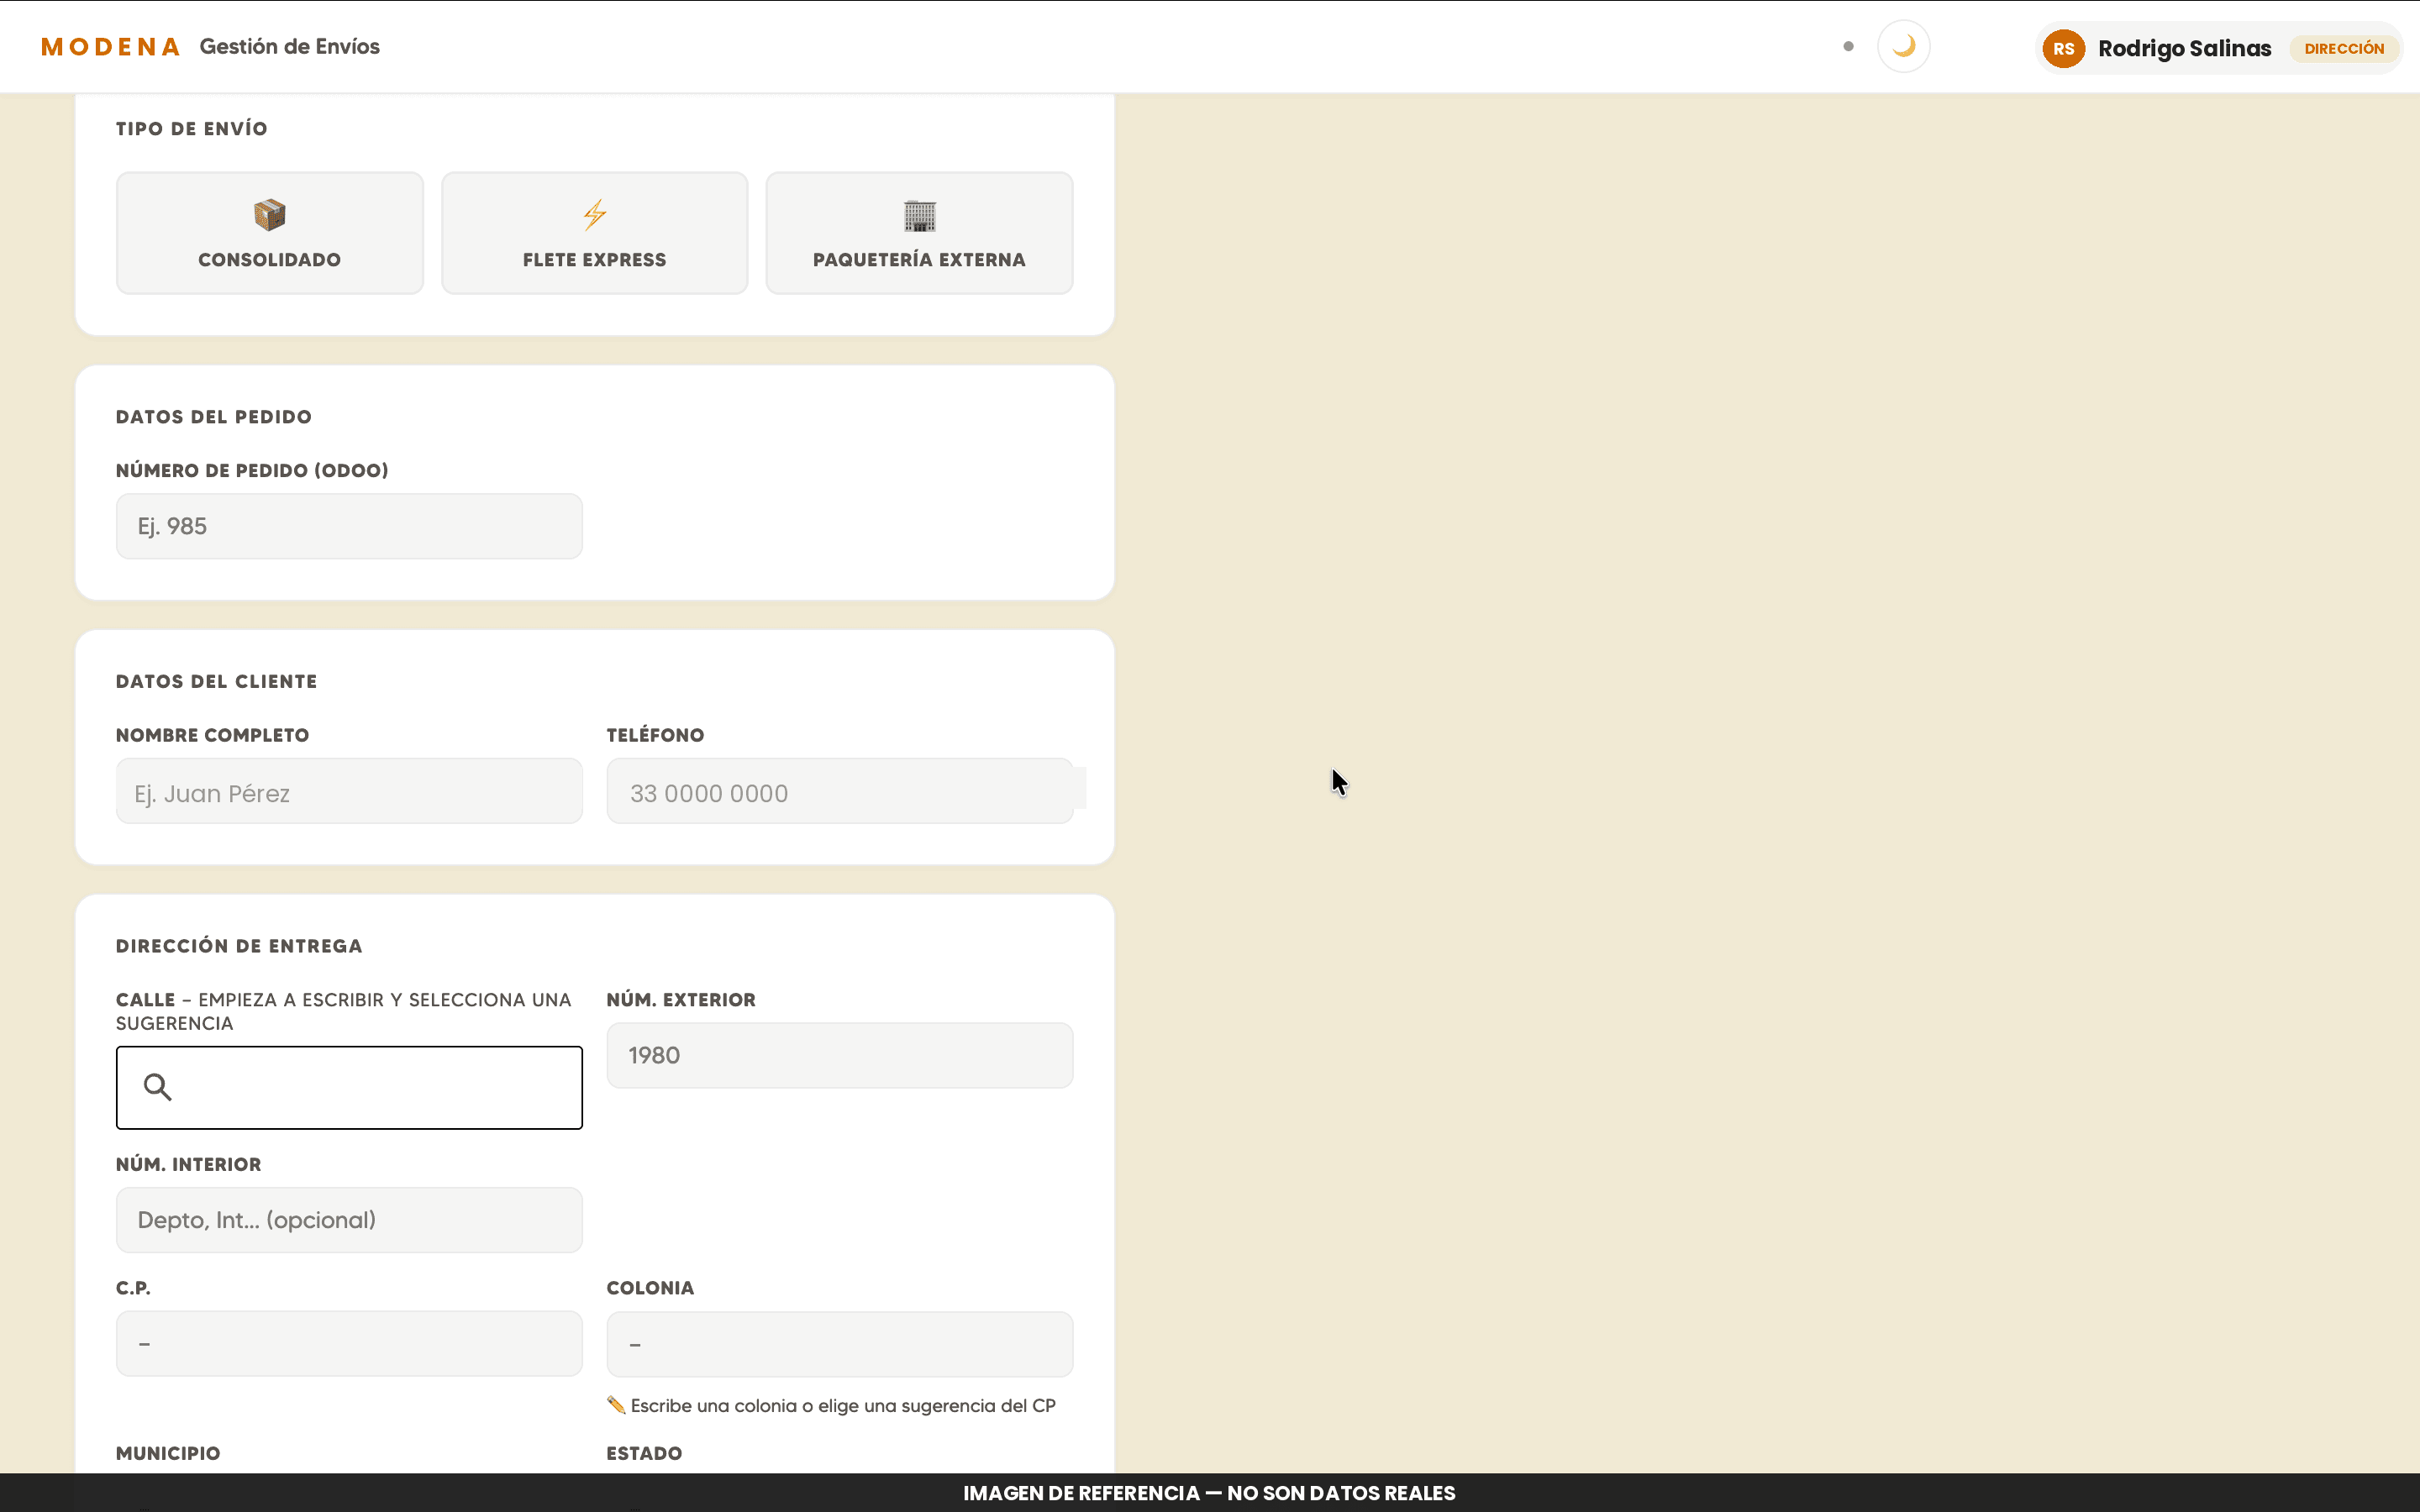Click the Núm. exterior field

coord(840,1055)
